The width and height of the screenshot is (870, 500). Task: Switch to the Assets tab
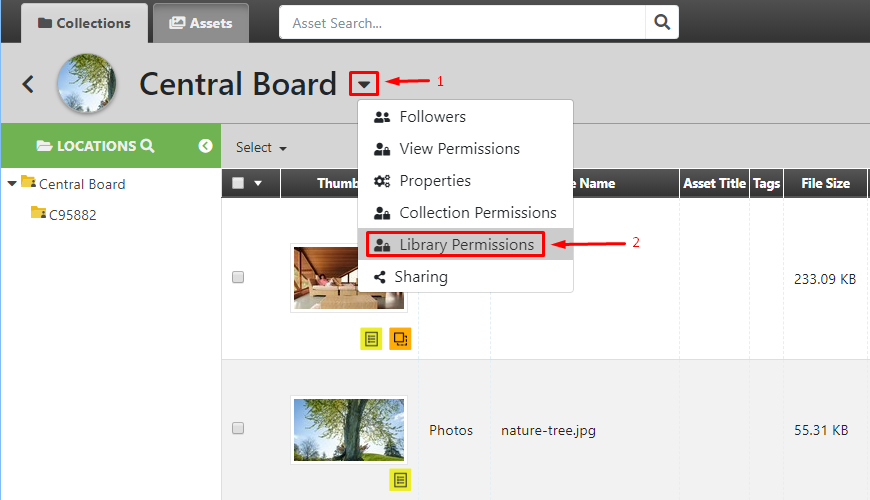click(x=201, y=23)
